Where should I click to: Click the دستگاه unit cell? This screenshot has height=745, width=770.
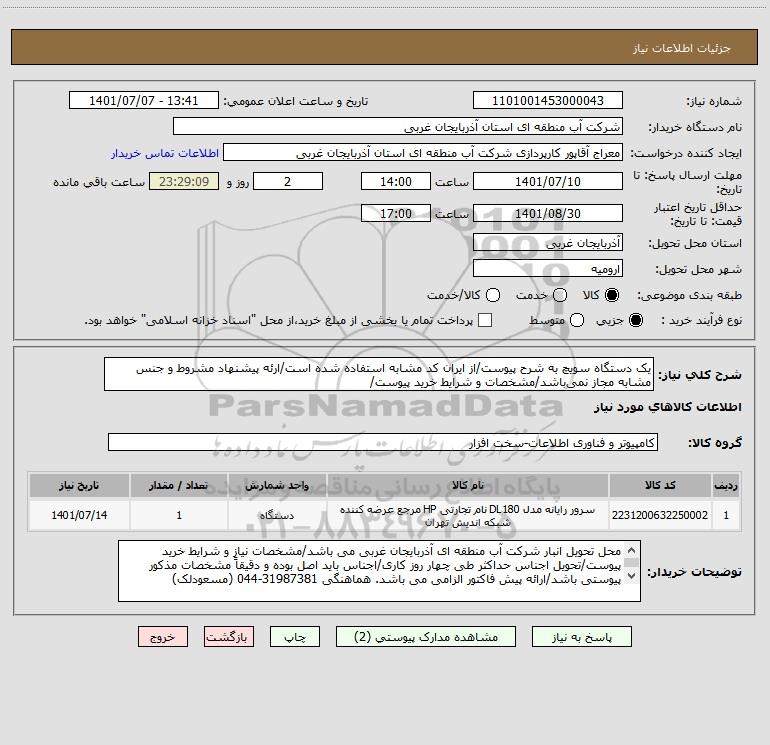[277, 515]
